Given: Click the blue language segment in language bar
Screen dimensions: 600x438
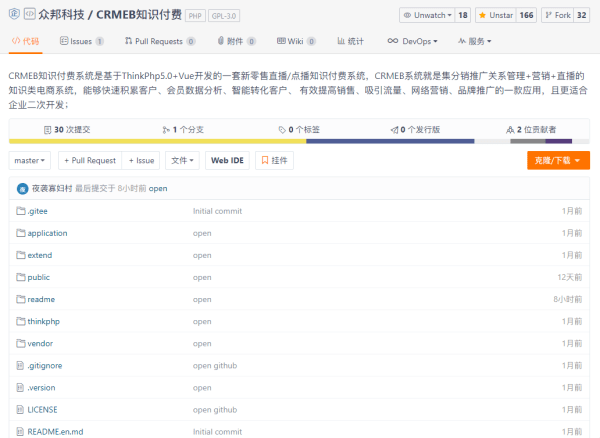Looking at the screenshot, I should (390, 141).
